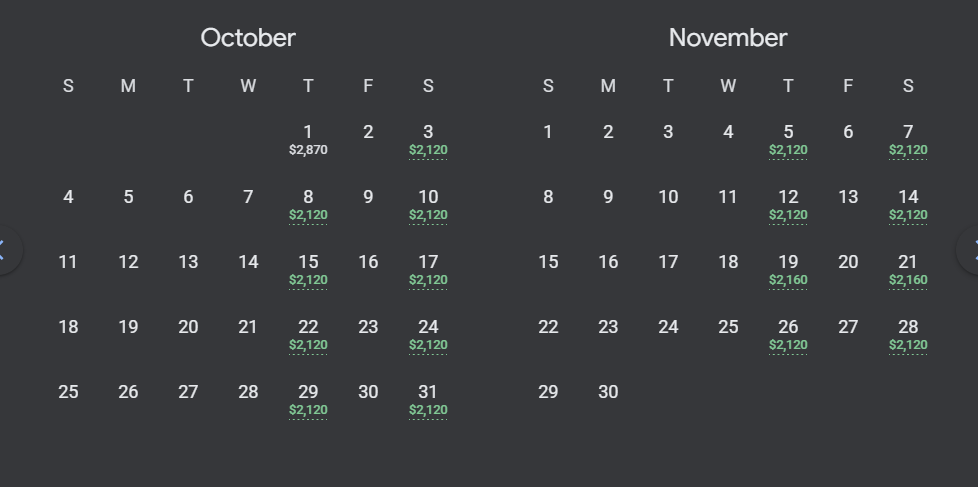Click October 24 in the calendar
The height and width of the screenshot is (487, 978).
(428, 335)
